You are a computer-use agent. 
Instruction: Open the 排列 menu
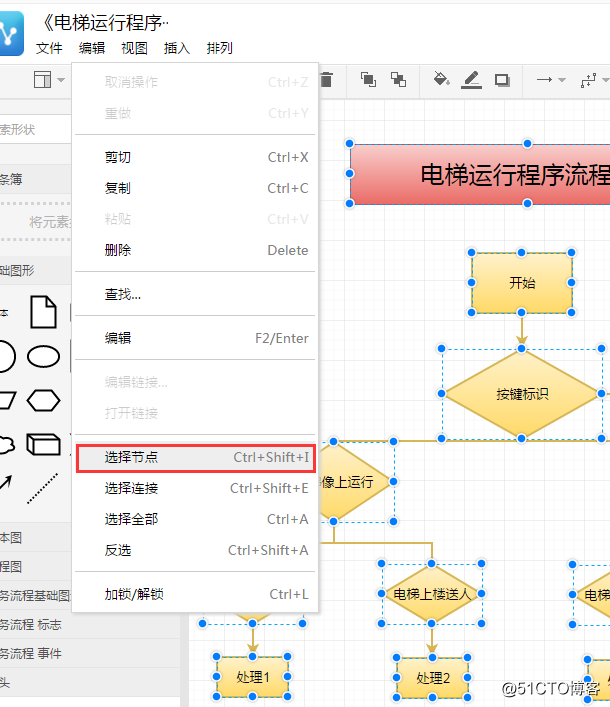220,48
